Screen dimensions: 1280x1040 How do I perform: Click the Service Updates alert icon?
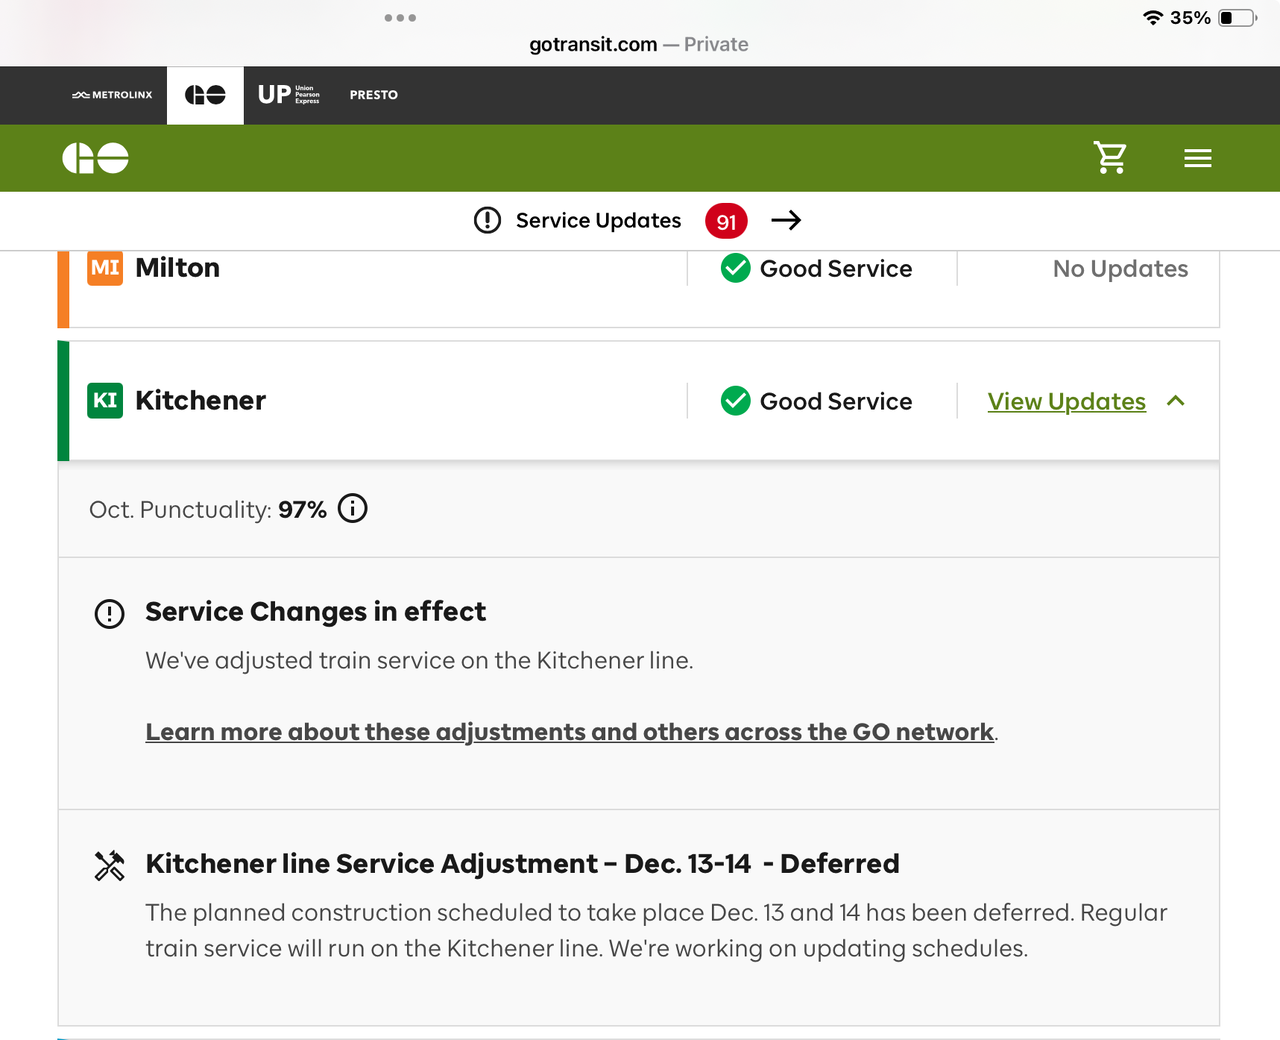(x=487, y=220)
